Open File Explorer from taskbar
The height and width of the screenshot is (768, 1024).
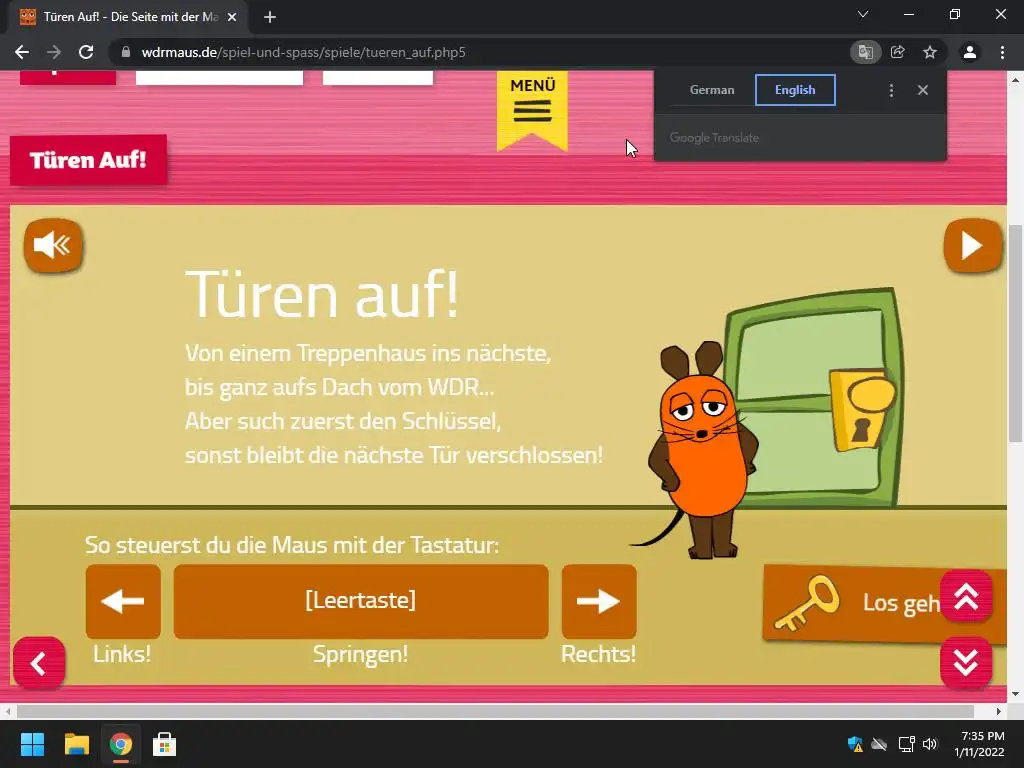point(76,744)
